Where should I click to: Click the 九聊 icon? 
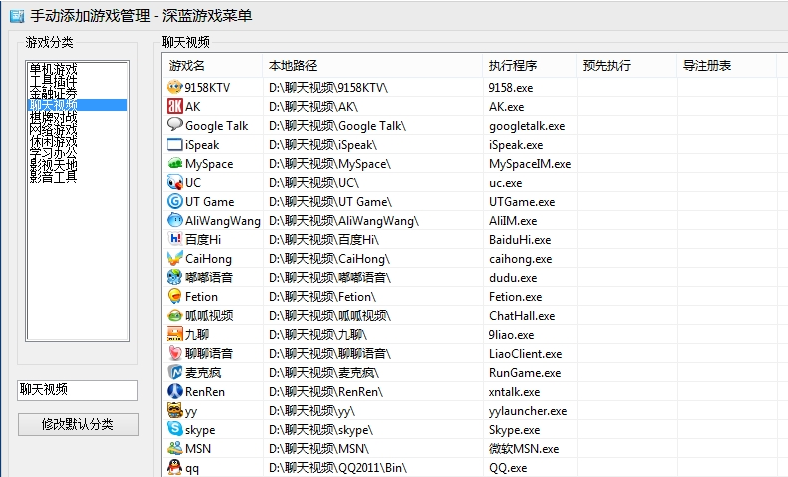tap(174, 334)
